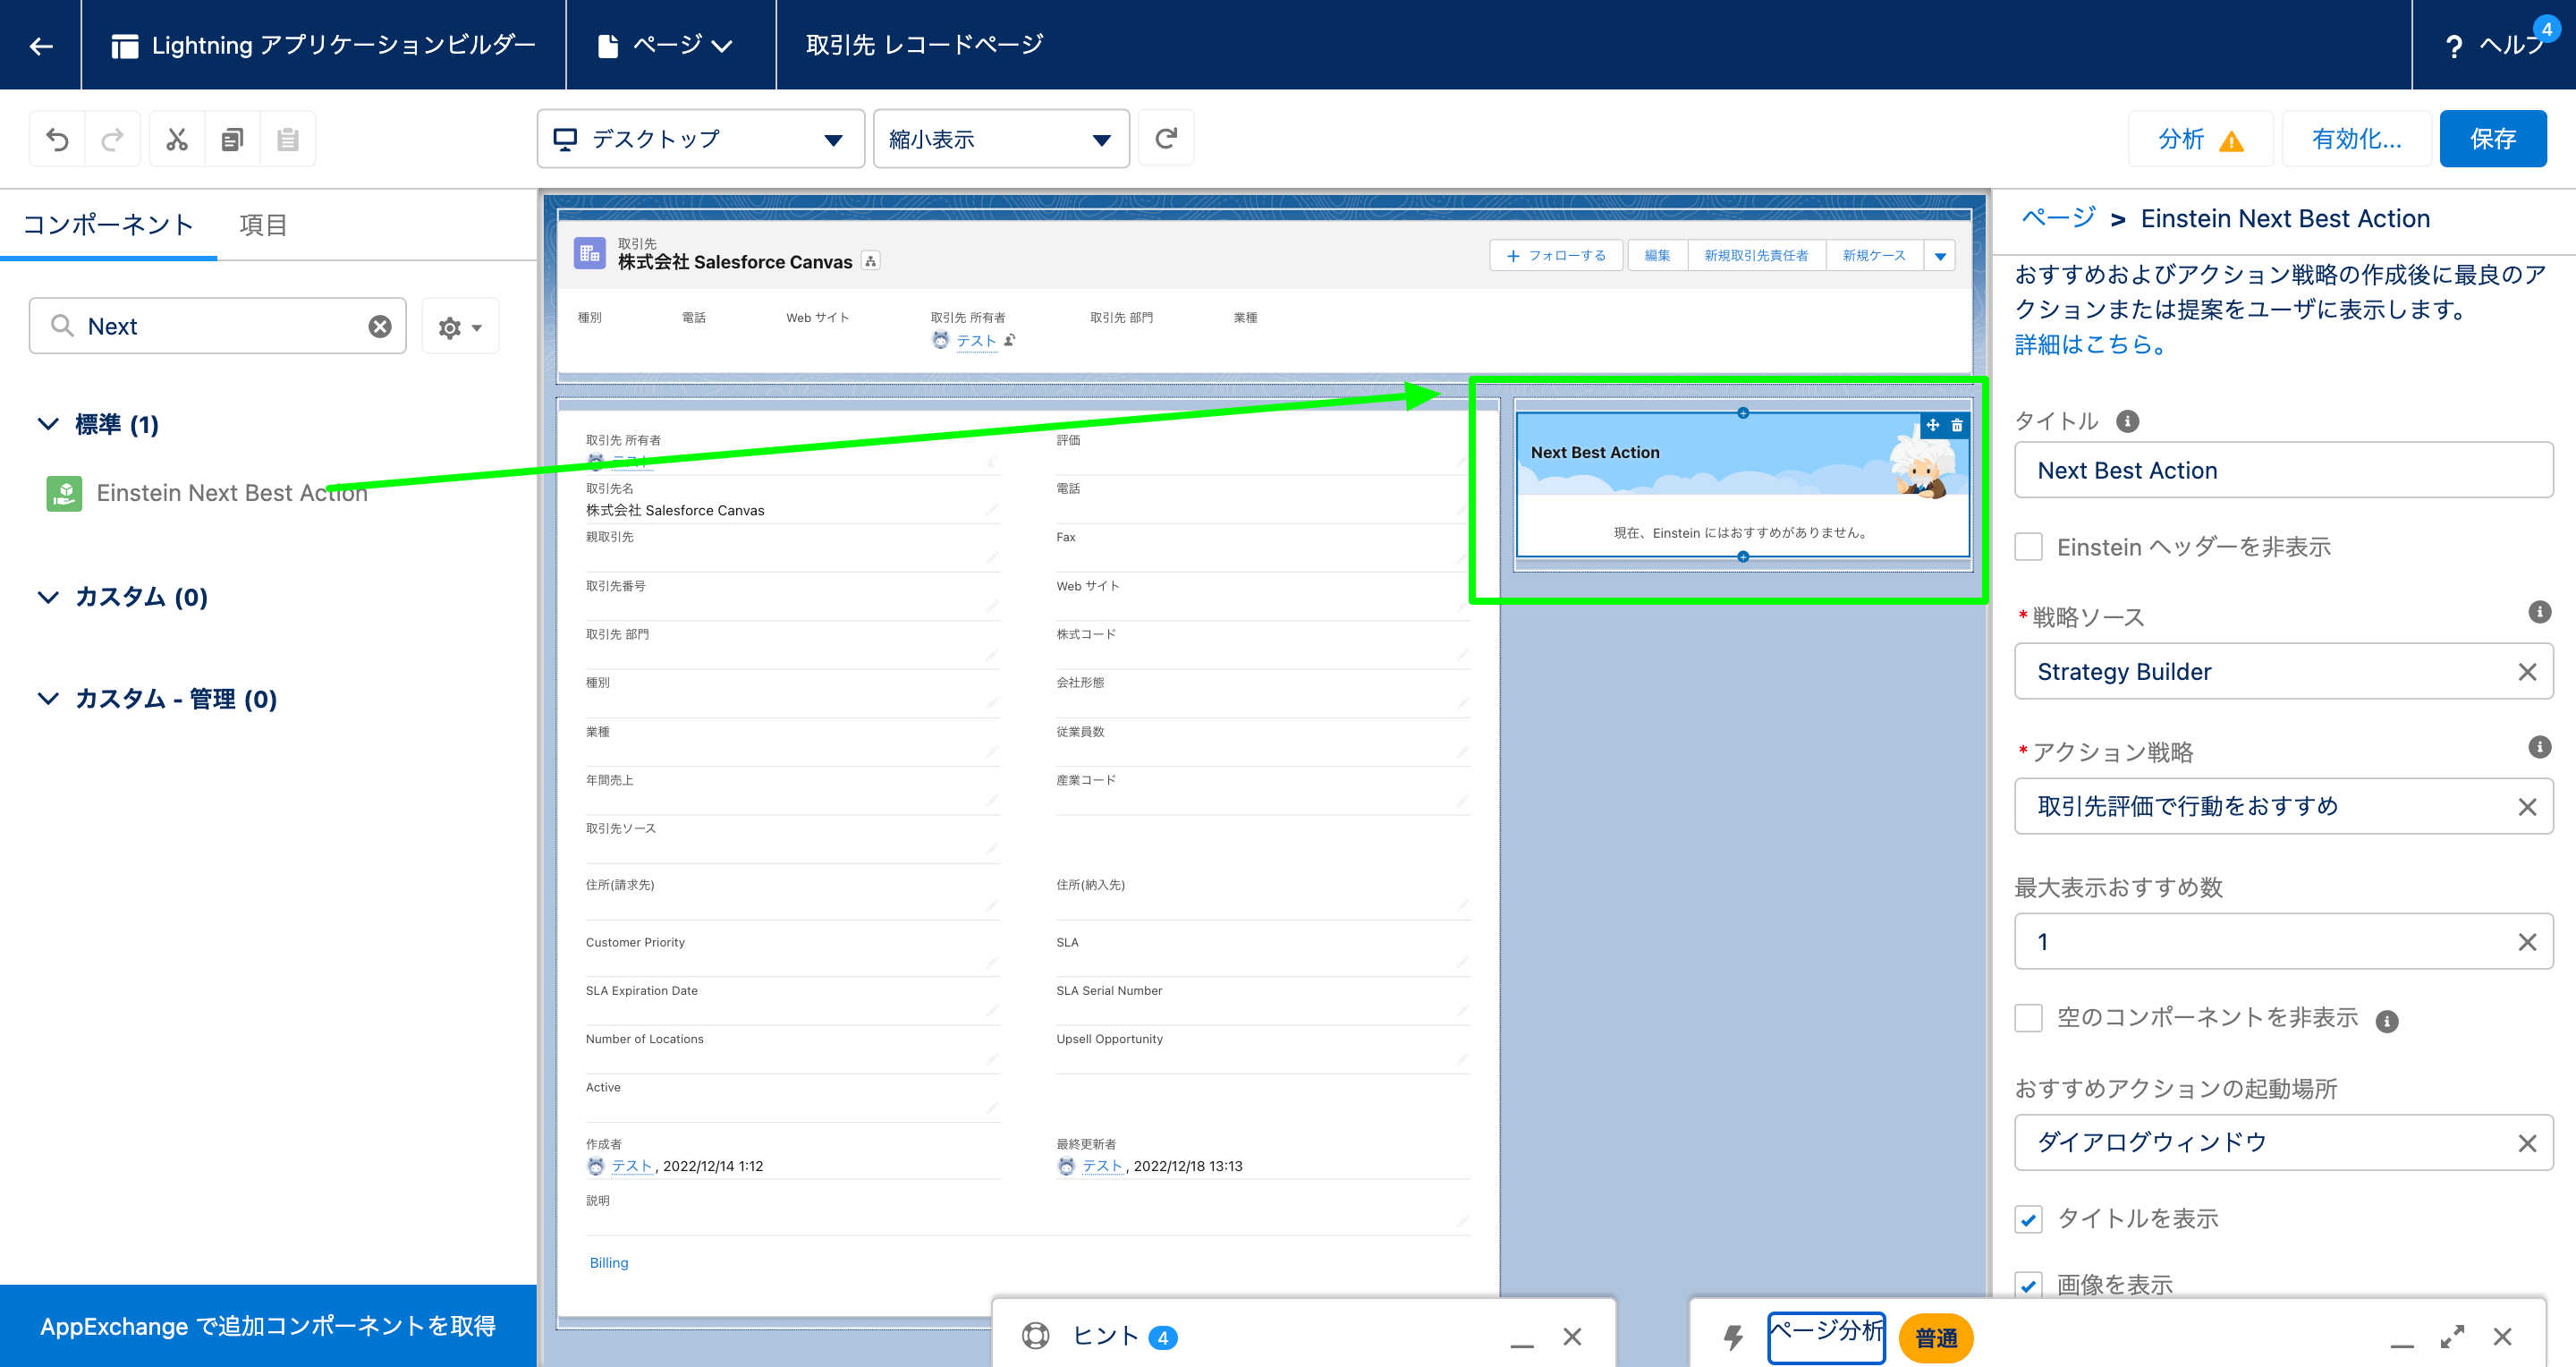
Task: Click the タイトル input field
Action: [2283, 470]
